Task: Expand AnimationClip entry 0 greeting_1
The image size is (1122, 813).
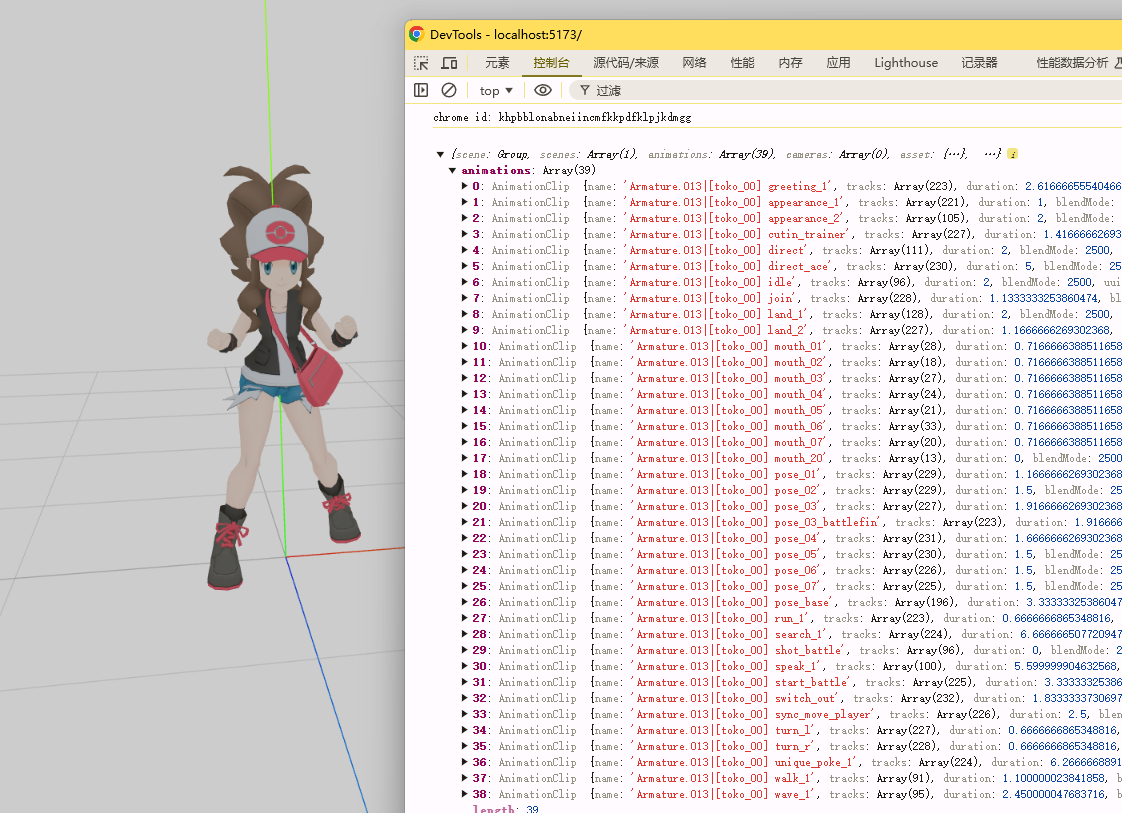Action: (464, 186)
